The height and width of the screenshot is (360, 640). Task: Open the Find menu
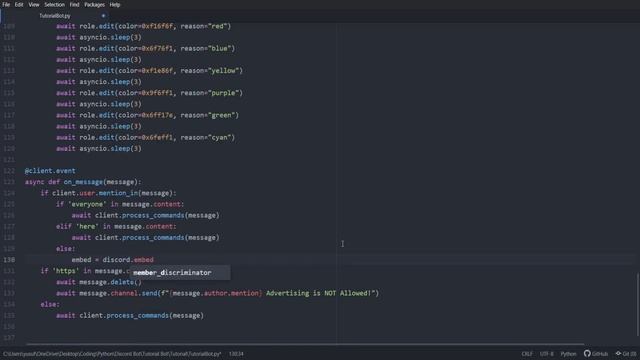74,4
